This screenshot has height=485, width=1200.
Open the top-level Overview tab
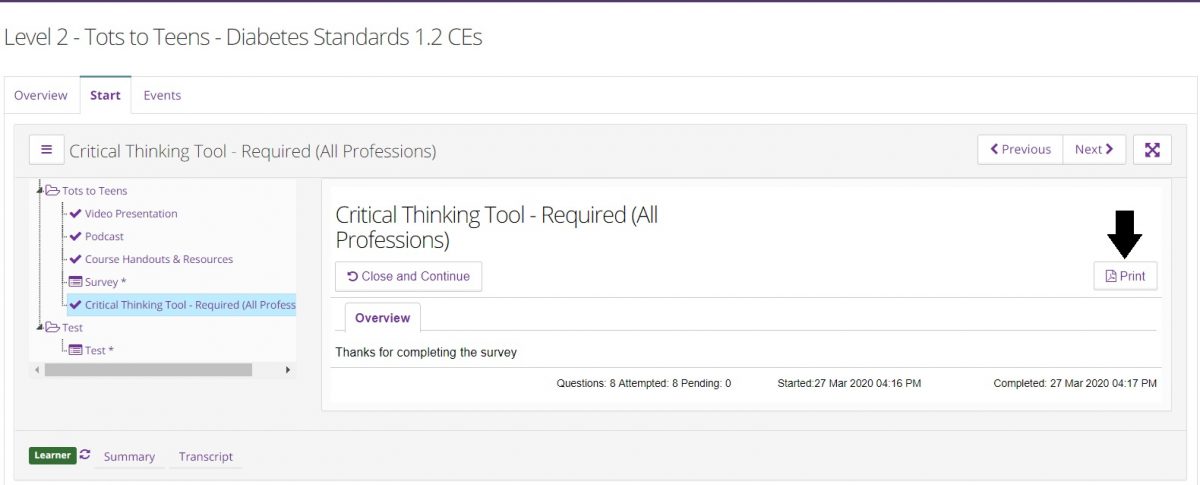click(x=41, y=96)
